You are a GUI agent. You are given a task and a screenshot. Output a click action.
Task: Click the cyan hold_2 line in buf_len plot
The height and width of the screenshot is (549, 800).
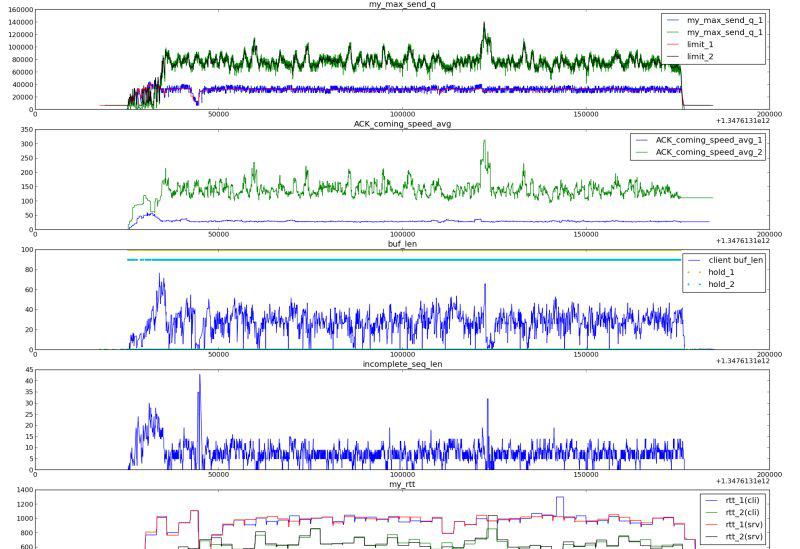coord(403,260)
